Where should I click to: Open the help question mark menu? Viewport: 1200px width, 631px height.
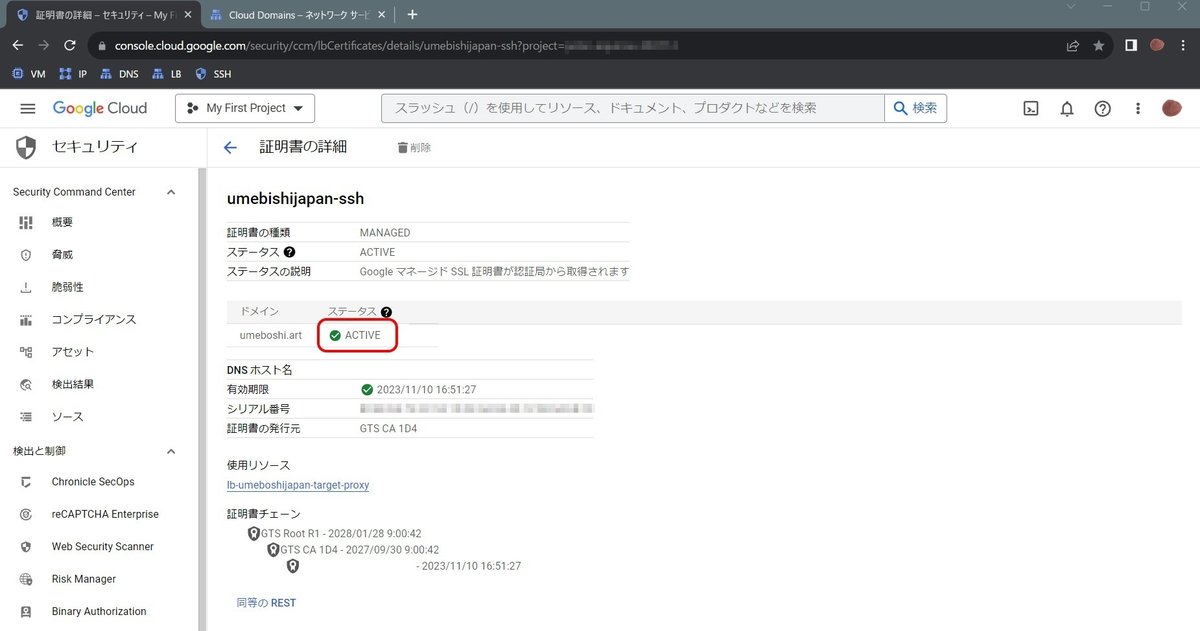click(x=1102, y=109)
